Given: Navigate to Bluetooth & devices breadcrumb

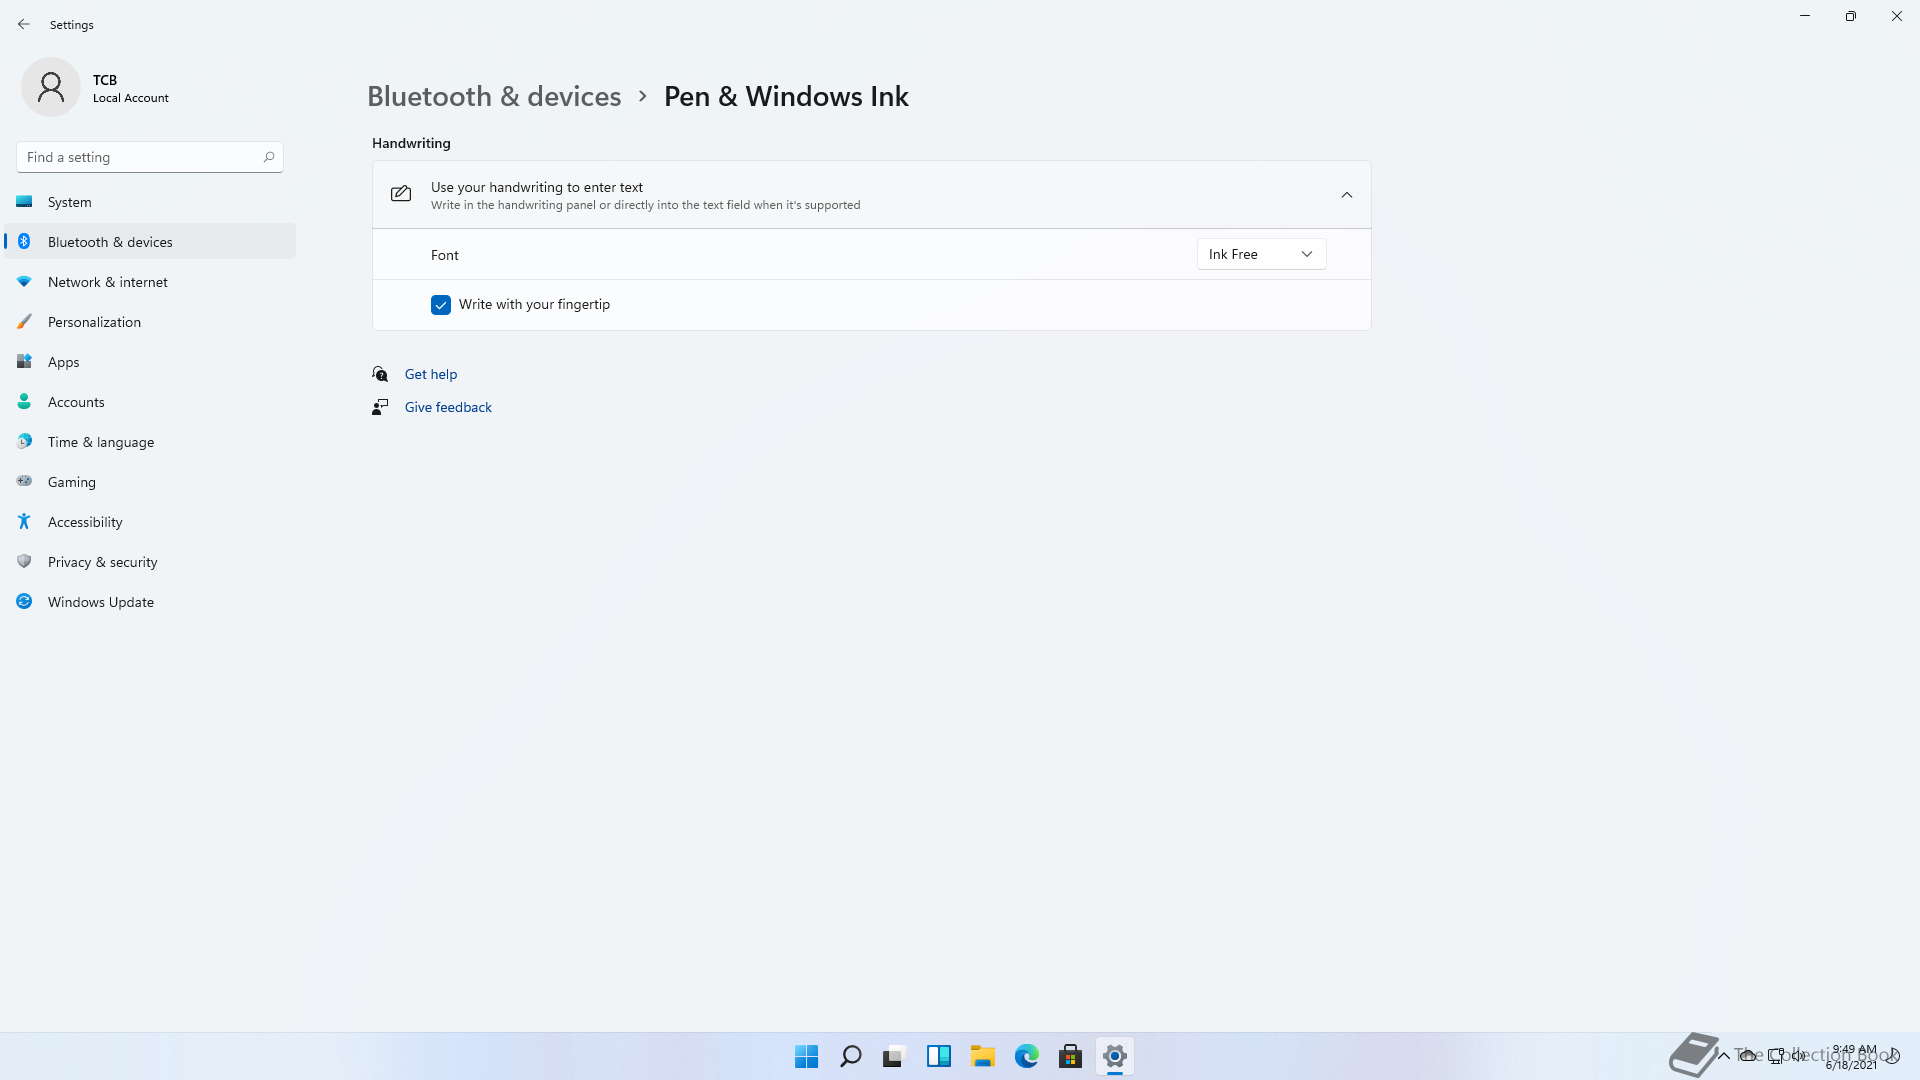Looking at the screenshot, I should coord(494,96).
